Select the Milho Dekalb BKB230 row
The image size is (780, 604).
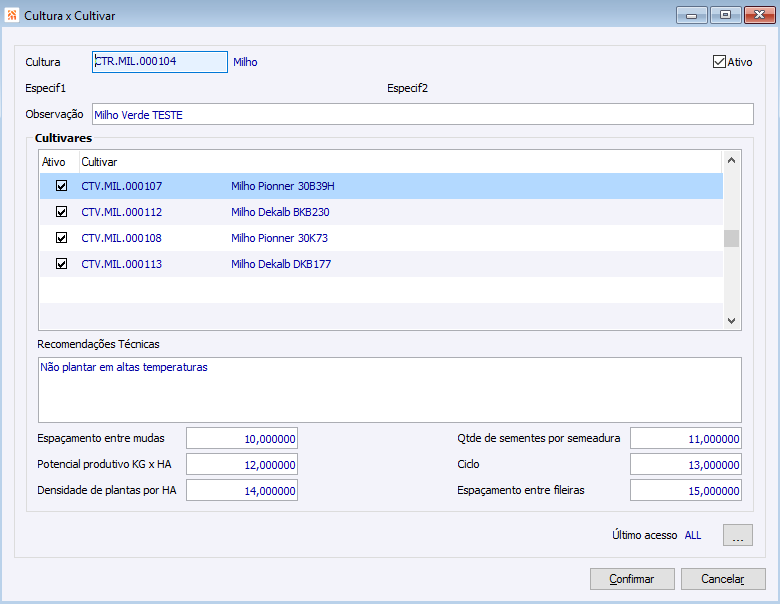[381, 212]
